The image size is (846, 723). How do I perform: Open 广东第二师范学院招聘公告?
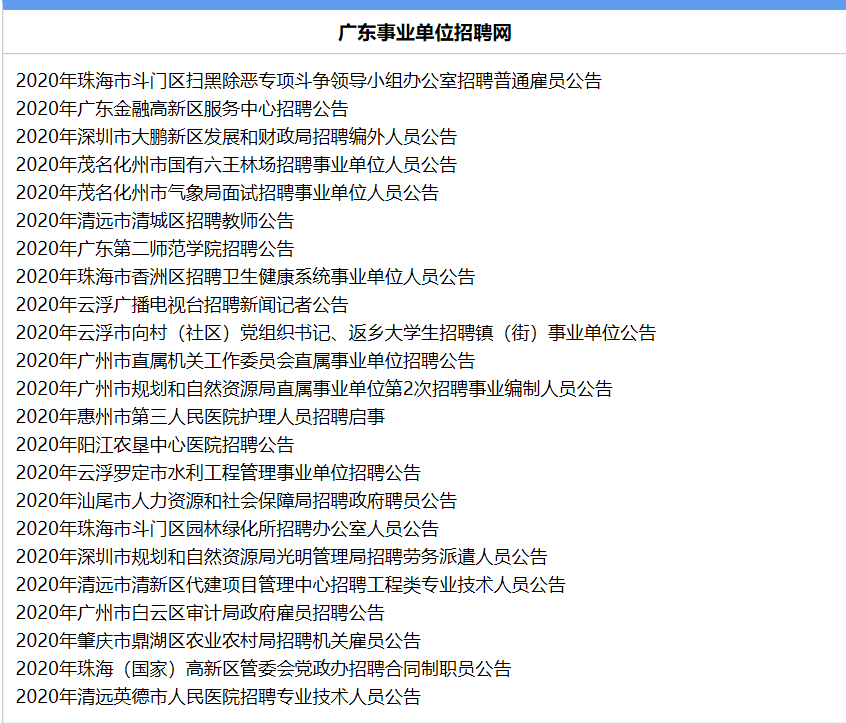click(x=155, y=249)
